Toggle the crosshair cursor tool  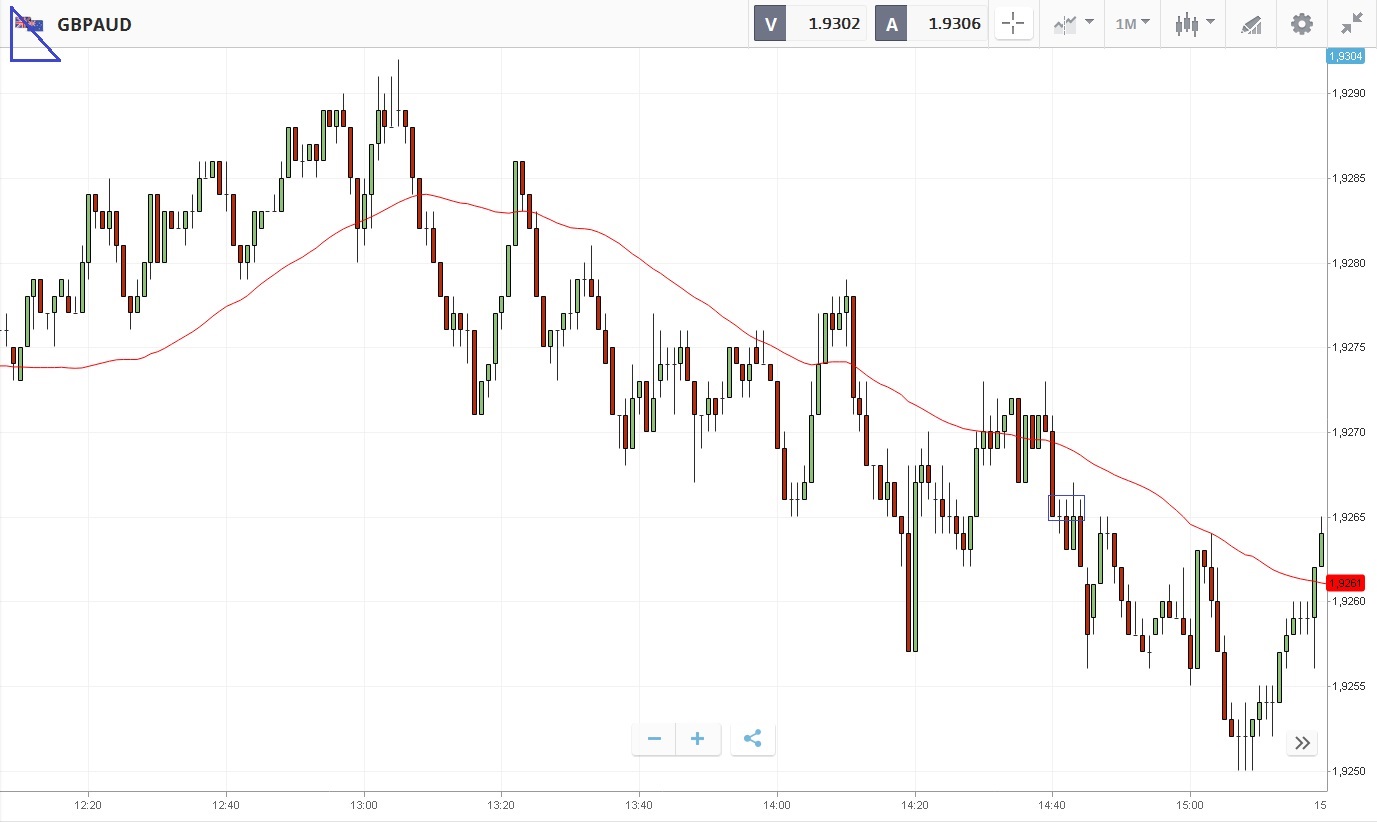point(1013,24)
